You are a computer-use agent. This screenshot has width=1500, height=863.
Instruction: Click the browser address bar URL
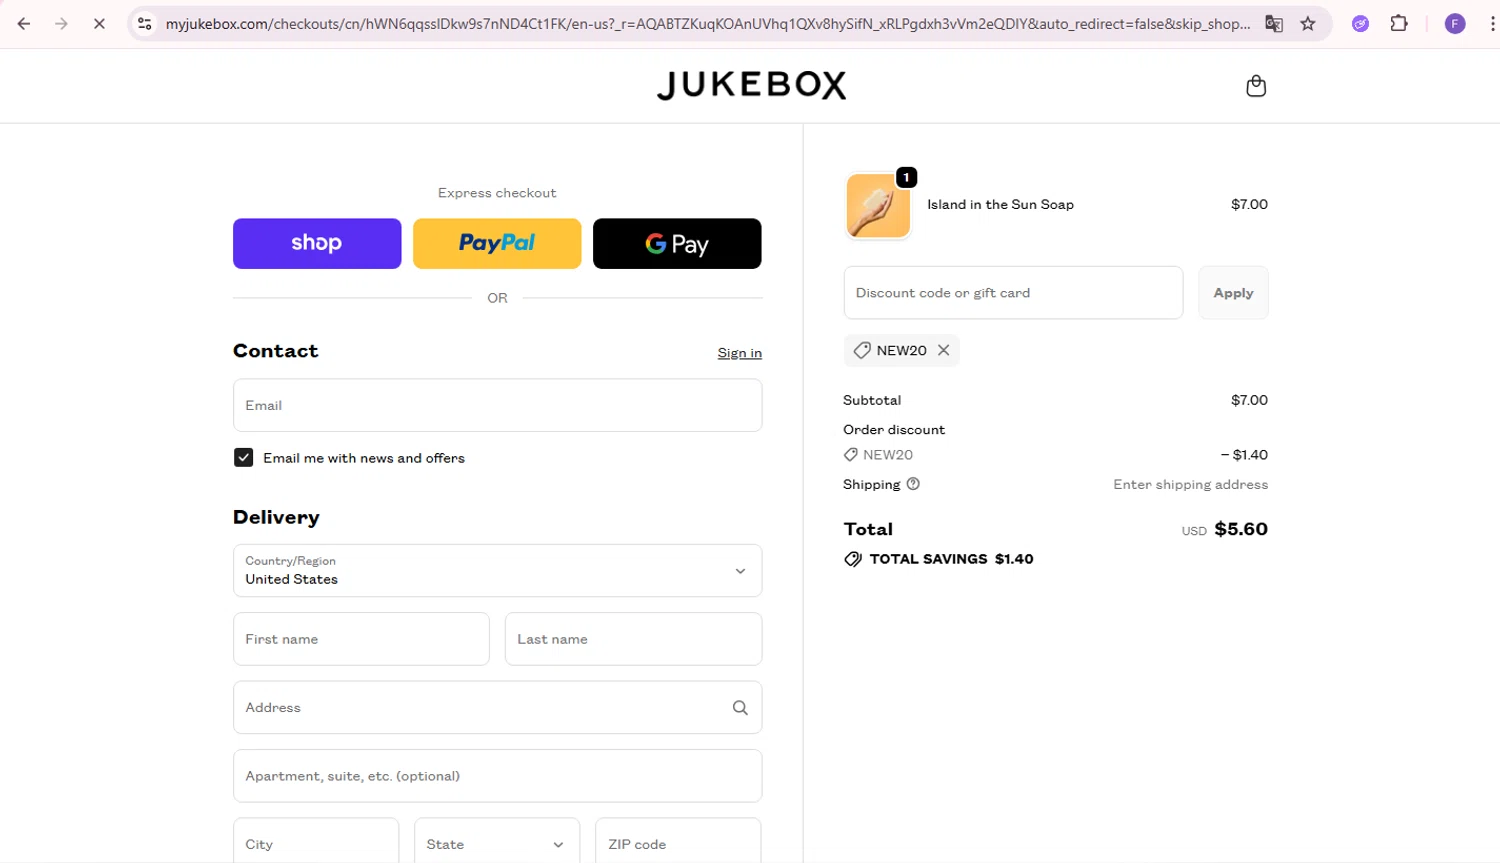[707, 24]
